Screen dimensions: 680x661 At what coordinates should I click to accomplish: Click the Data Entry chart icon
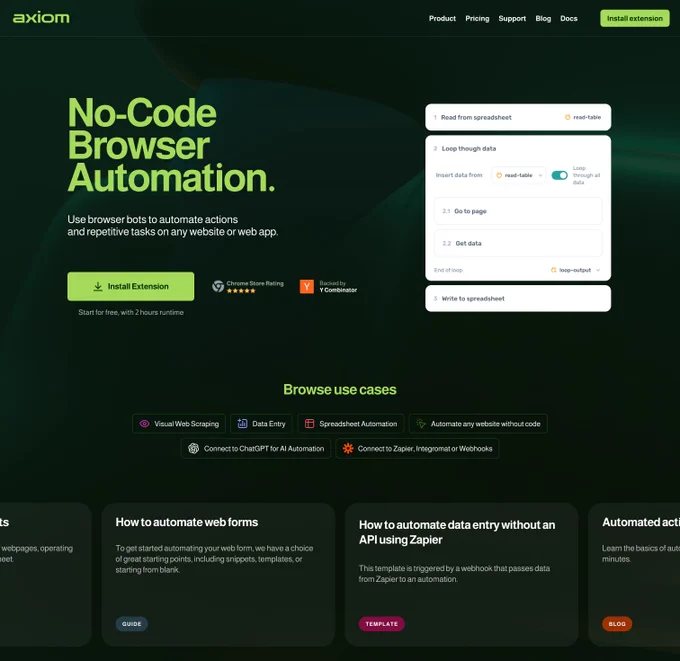coord(242,424)
